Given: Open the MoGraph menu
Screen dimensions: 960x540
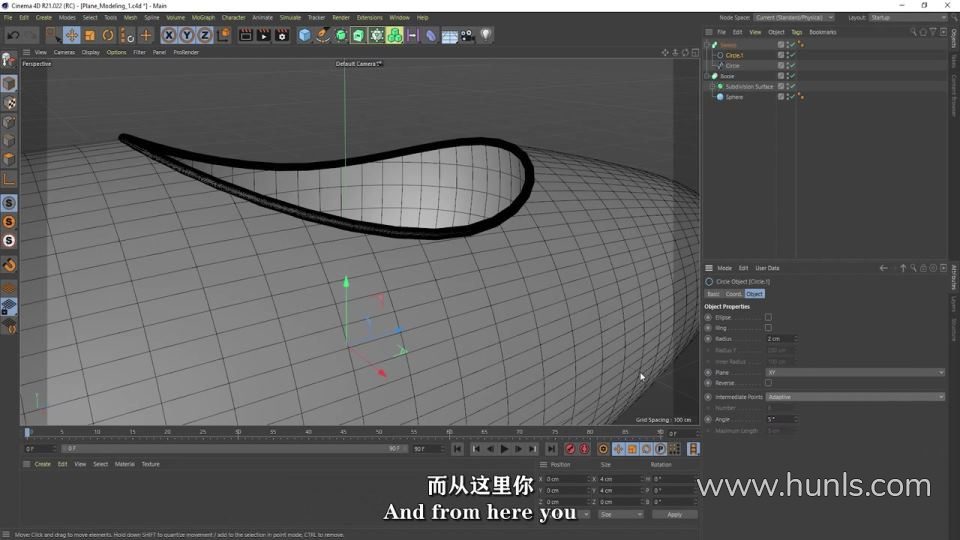Looking at the screenshot, I should pos(203,17).
